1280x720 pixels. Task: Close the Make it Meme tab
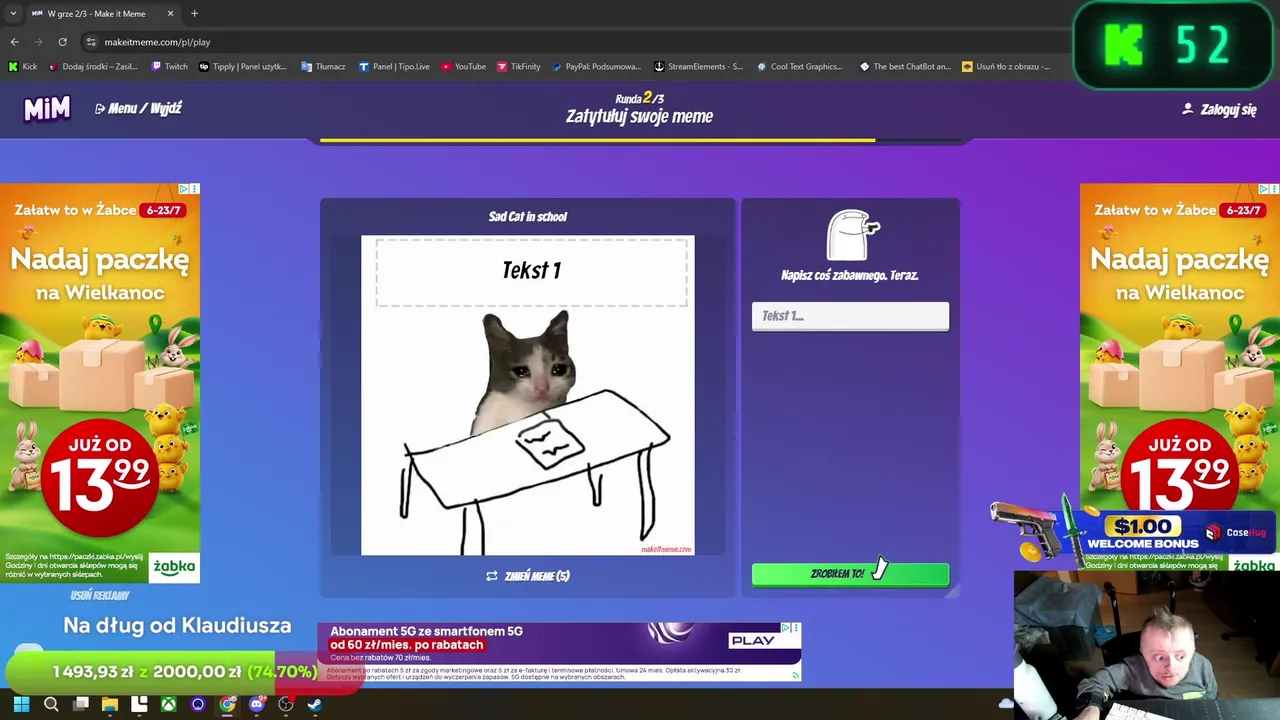pos(170,13)
